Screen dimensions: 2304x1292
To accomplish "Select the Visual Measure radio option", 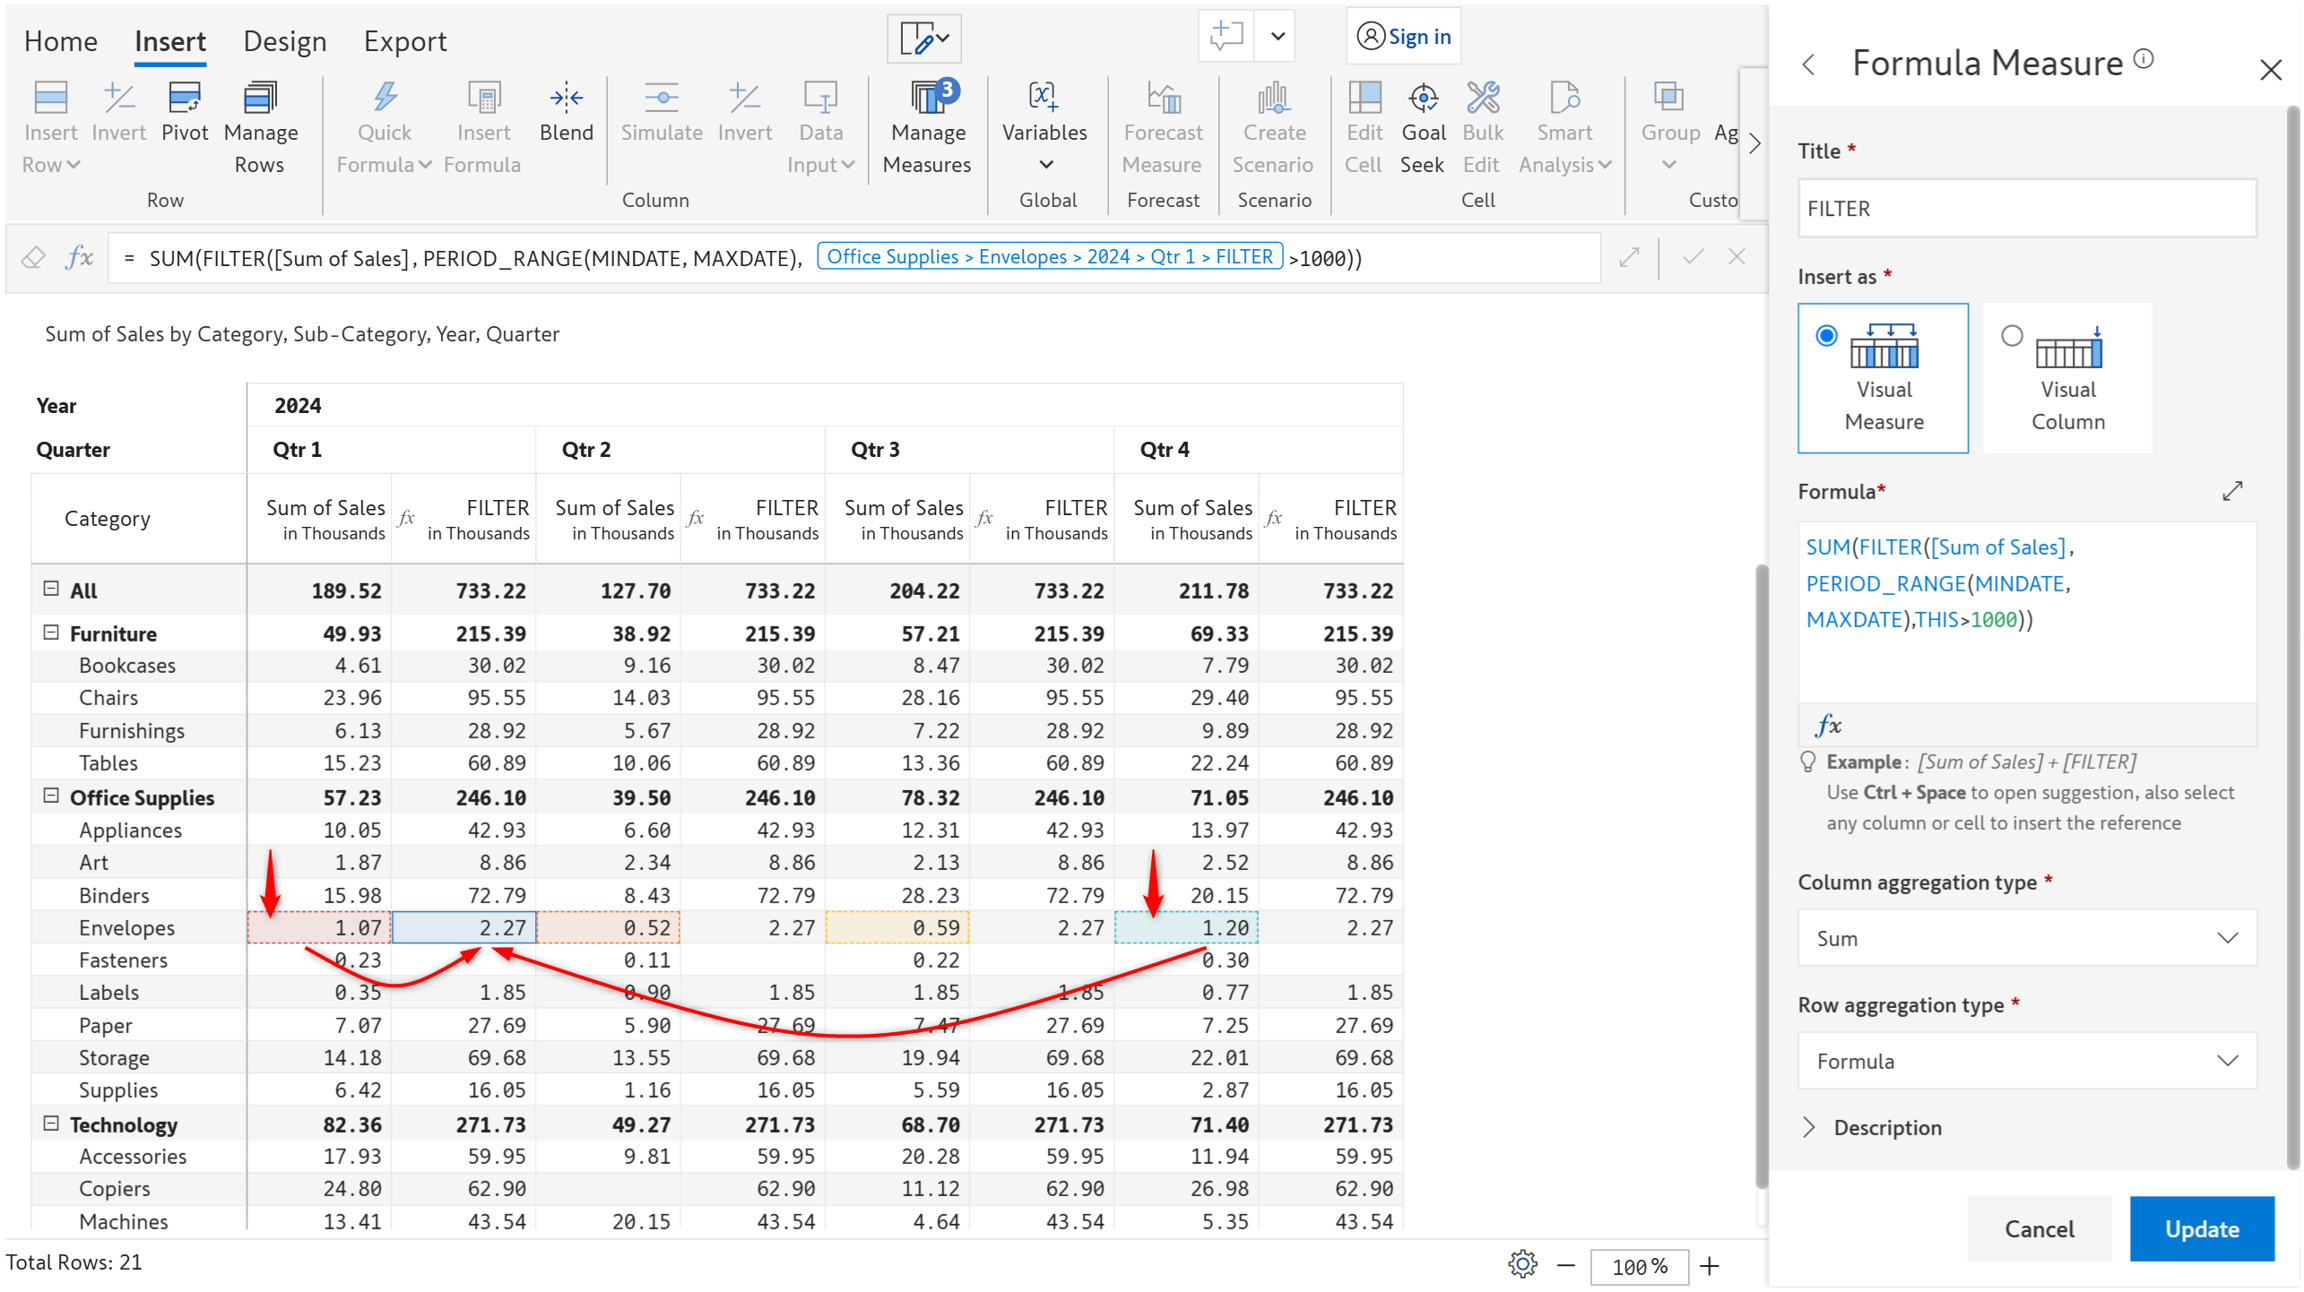I will pyautogui.click(x=1826, y=336).
